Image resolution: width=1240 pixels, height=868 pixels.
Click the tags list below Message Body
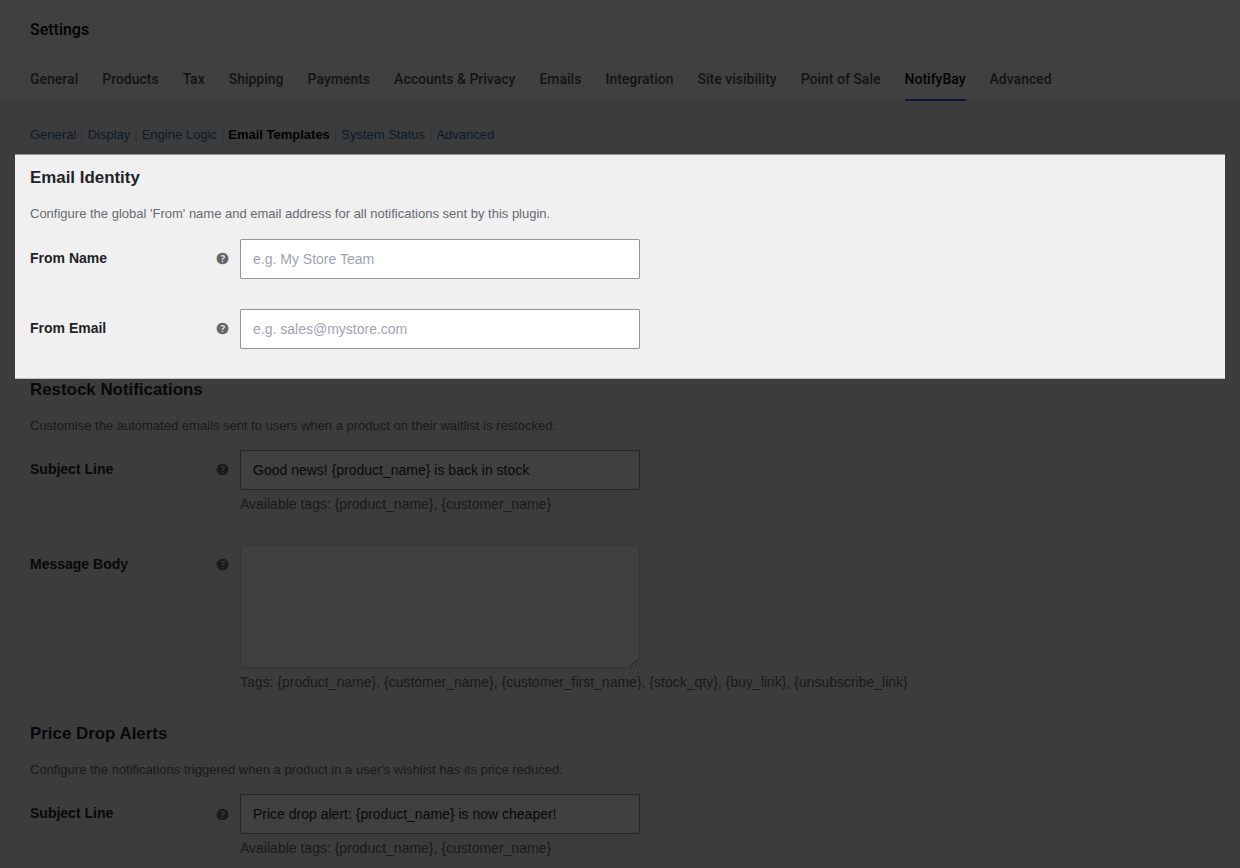pos(574,682)
